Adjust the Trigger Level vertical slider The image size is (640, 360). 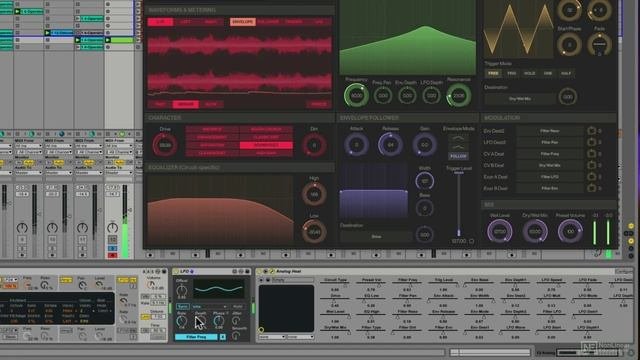(x=459, y=204)
